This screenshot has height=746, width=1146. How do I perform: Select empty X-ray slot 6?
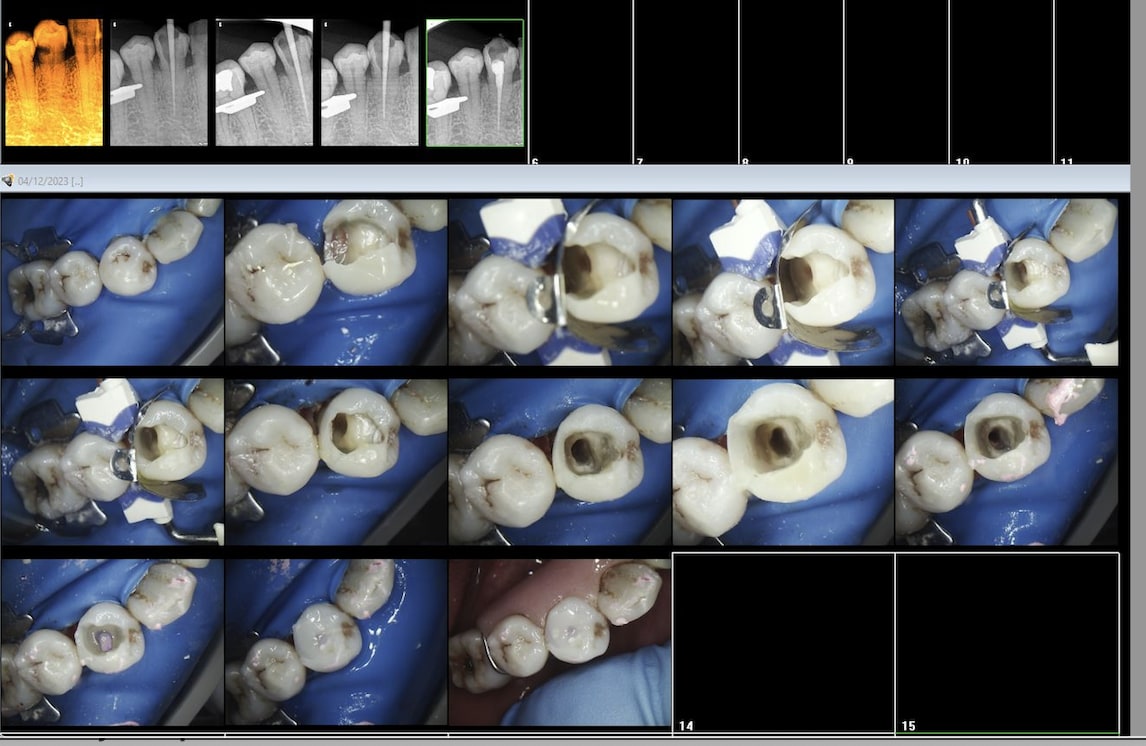[580, 82]
